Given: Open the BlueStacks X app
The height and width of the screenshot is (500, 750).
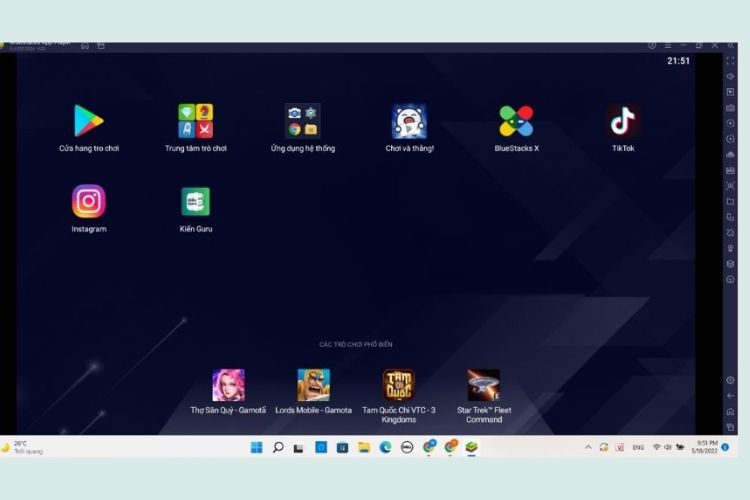Looking at the screenshot, I should pos(516,121).
